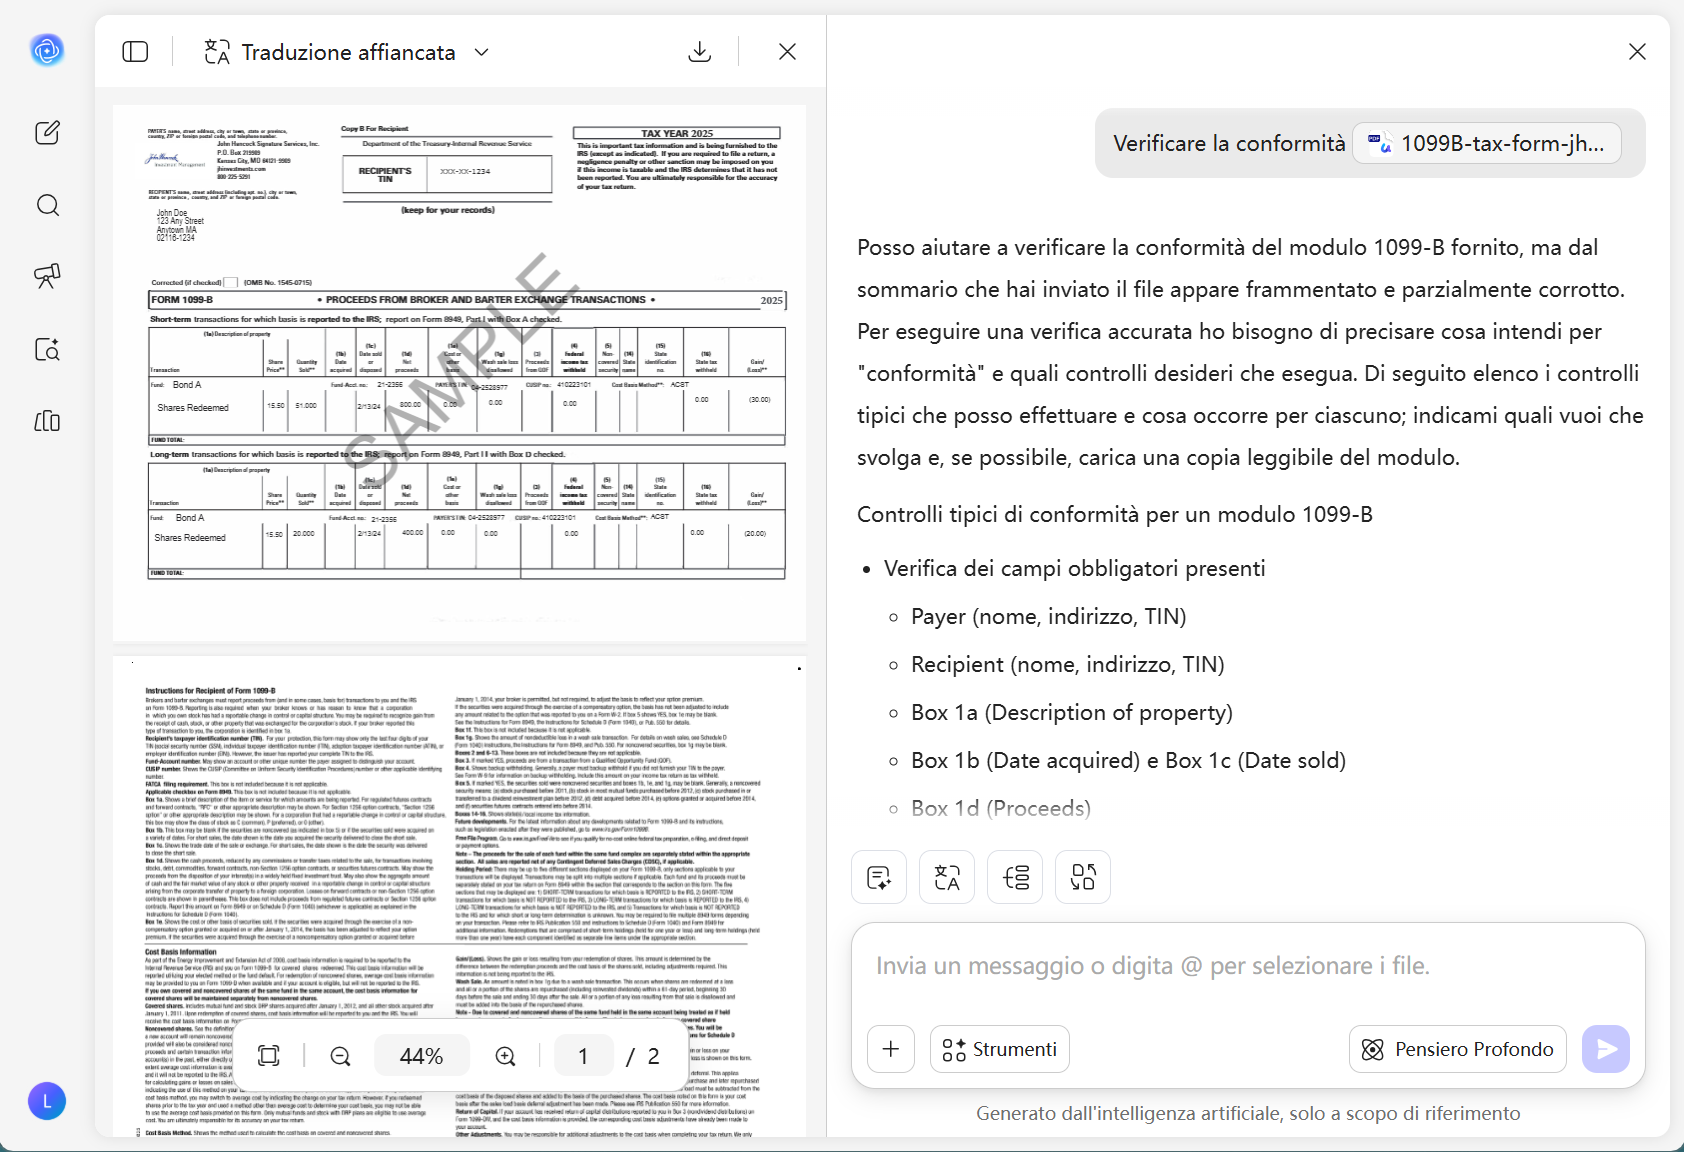
Task: Expand Traduzione affiancata dropdown chevron
Action: tap(482, 52)
